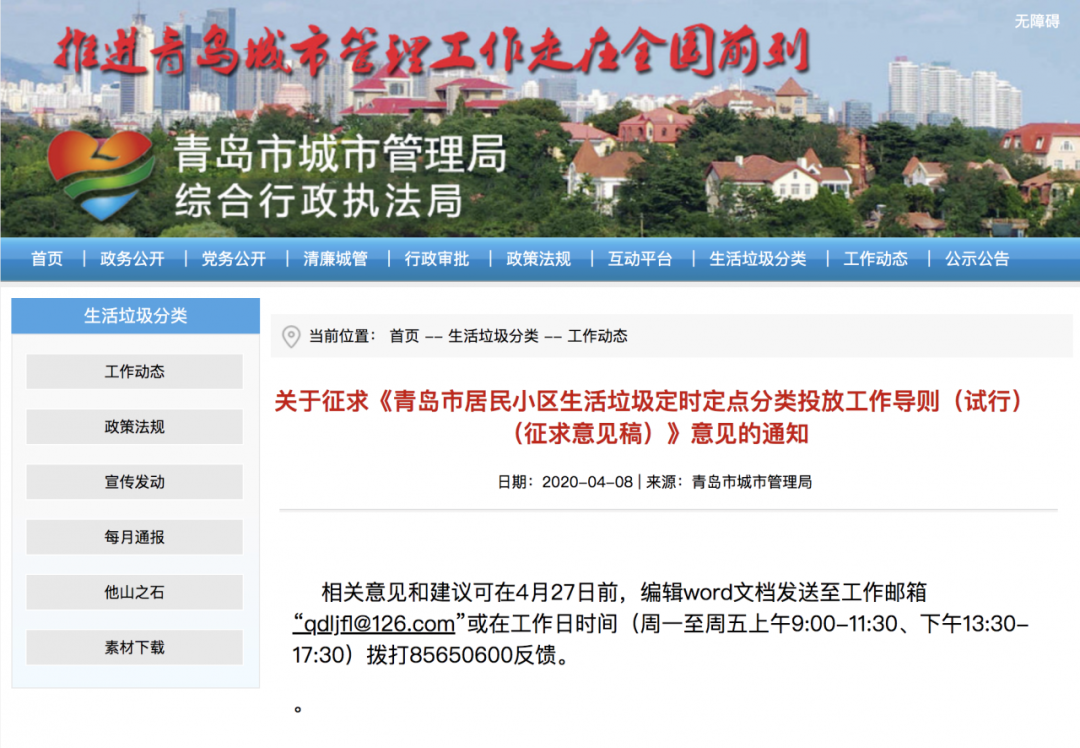Viewport: 1080px width, 748px height.
Task: Select 每月通报 sidebar button
Action: coord(134,537)
